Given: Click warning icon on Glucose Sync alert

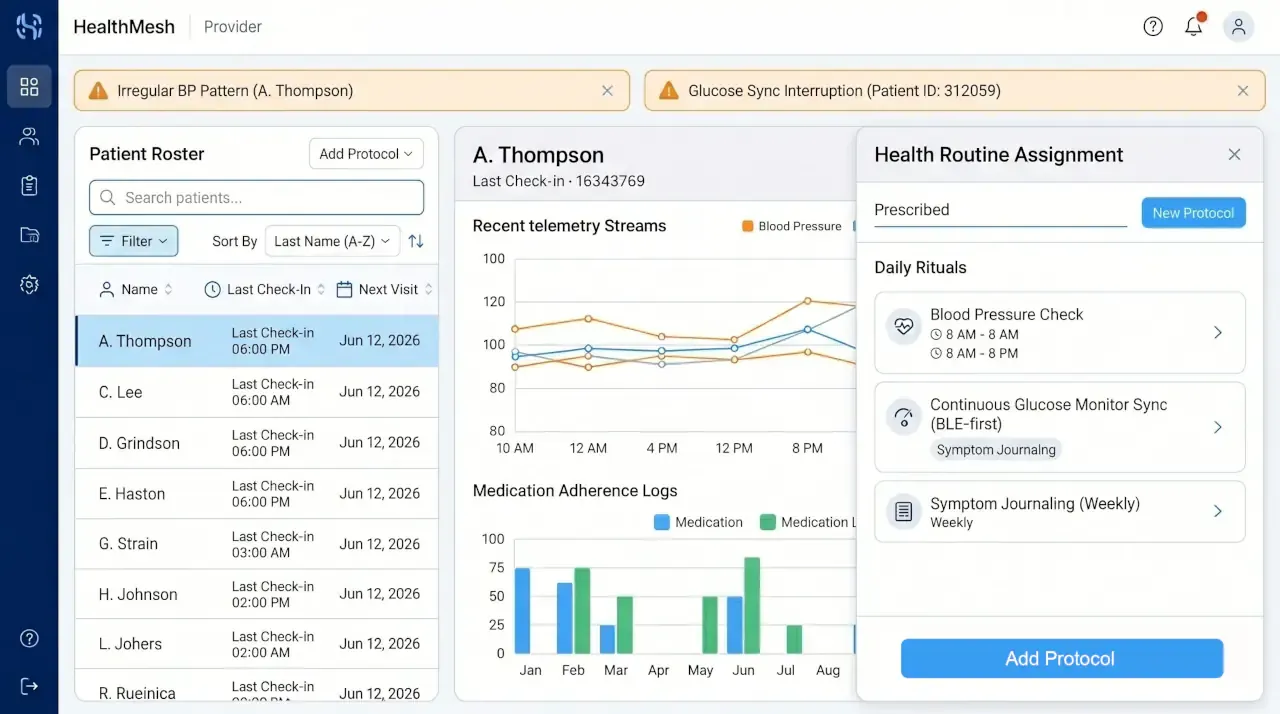Looking at the screenshot, I should [668, 91].
